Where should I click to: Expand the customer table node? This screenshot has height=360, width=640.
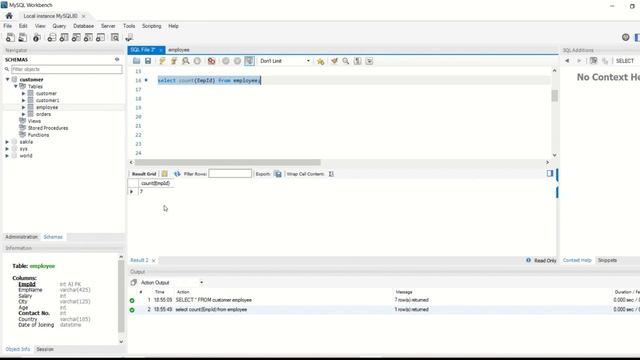point(24,93)
